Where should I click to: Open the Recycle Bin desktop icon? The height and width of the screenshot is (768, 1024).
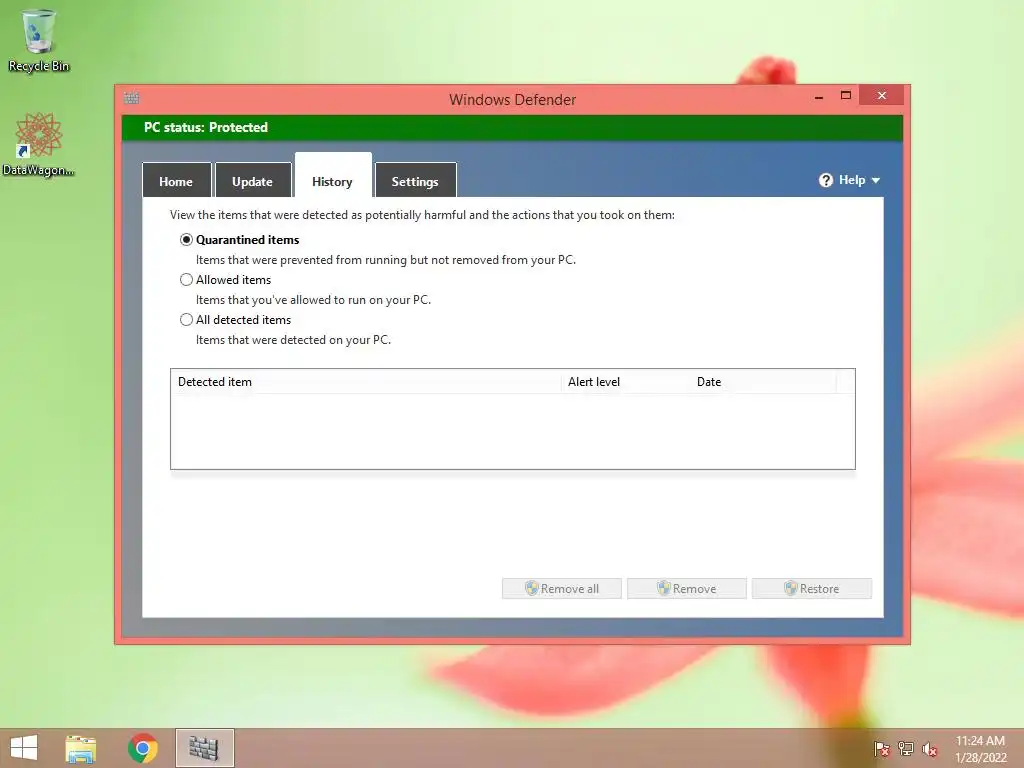click(39, 40)
